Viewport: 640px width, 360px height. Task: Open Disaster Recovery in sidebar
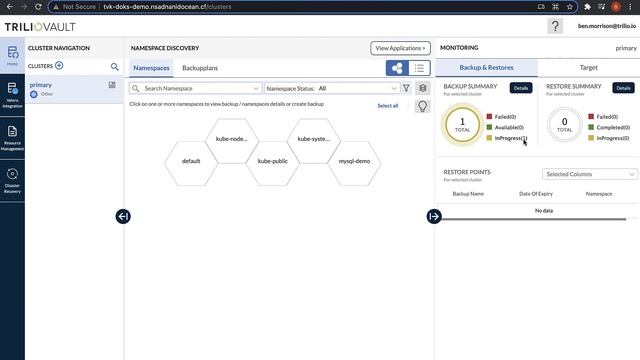point(12,180)
